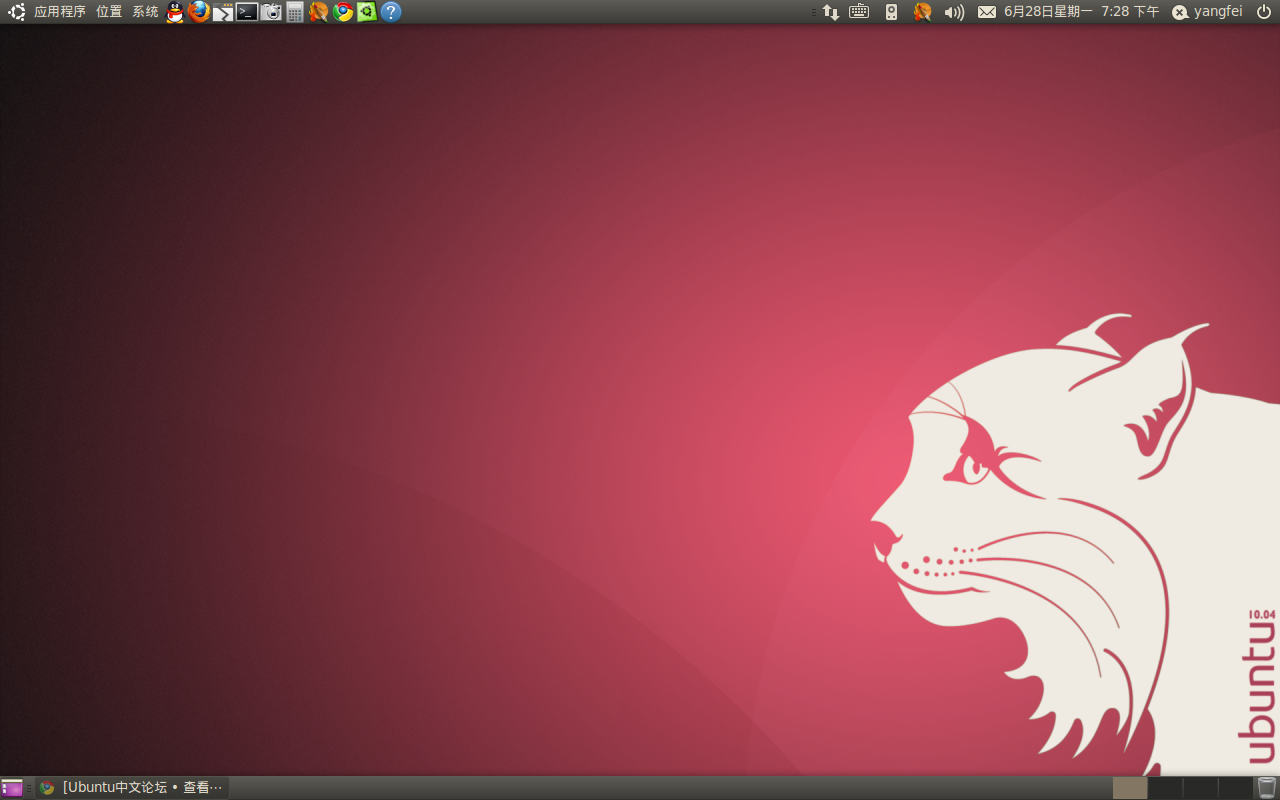Screen dimensions: 1280x800
Task: Open the calendar from date and time
Action: (1082, 12)
